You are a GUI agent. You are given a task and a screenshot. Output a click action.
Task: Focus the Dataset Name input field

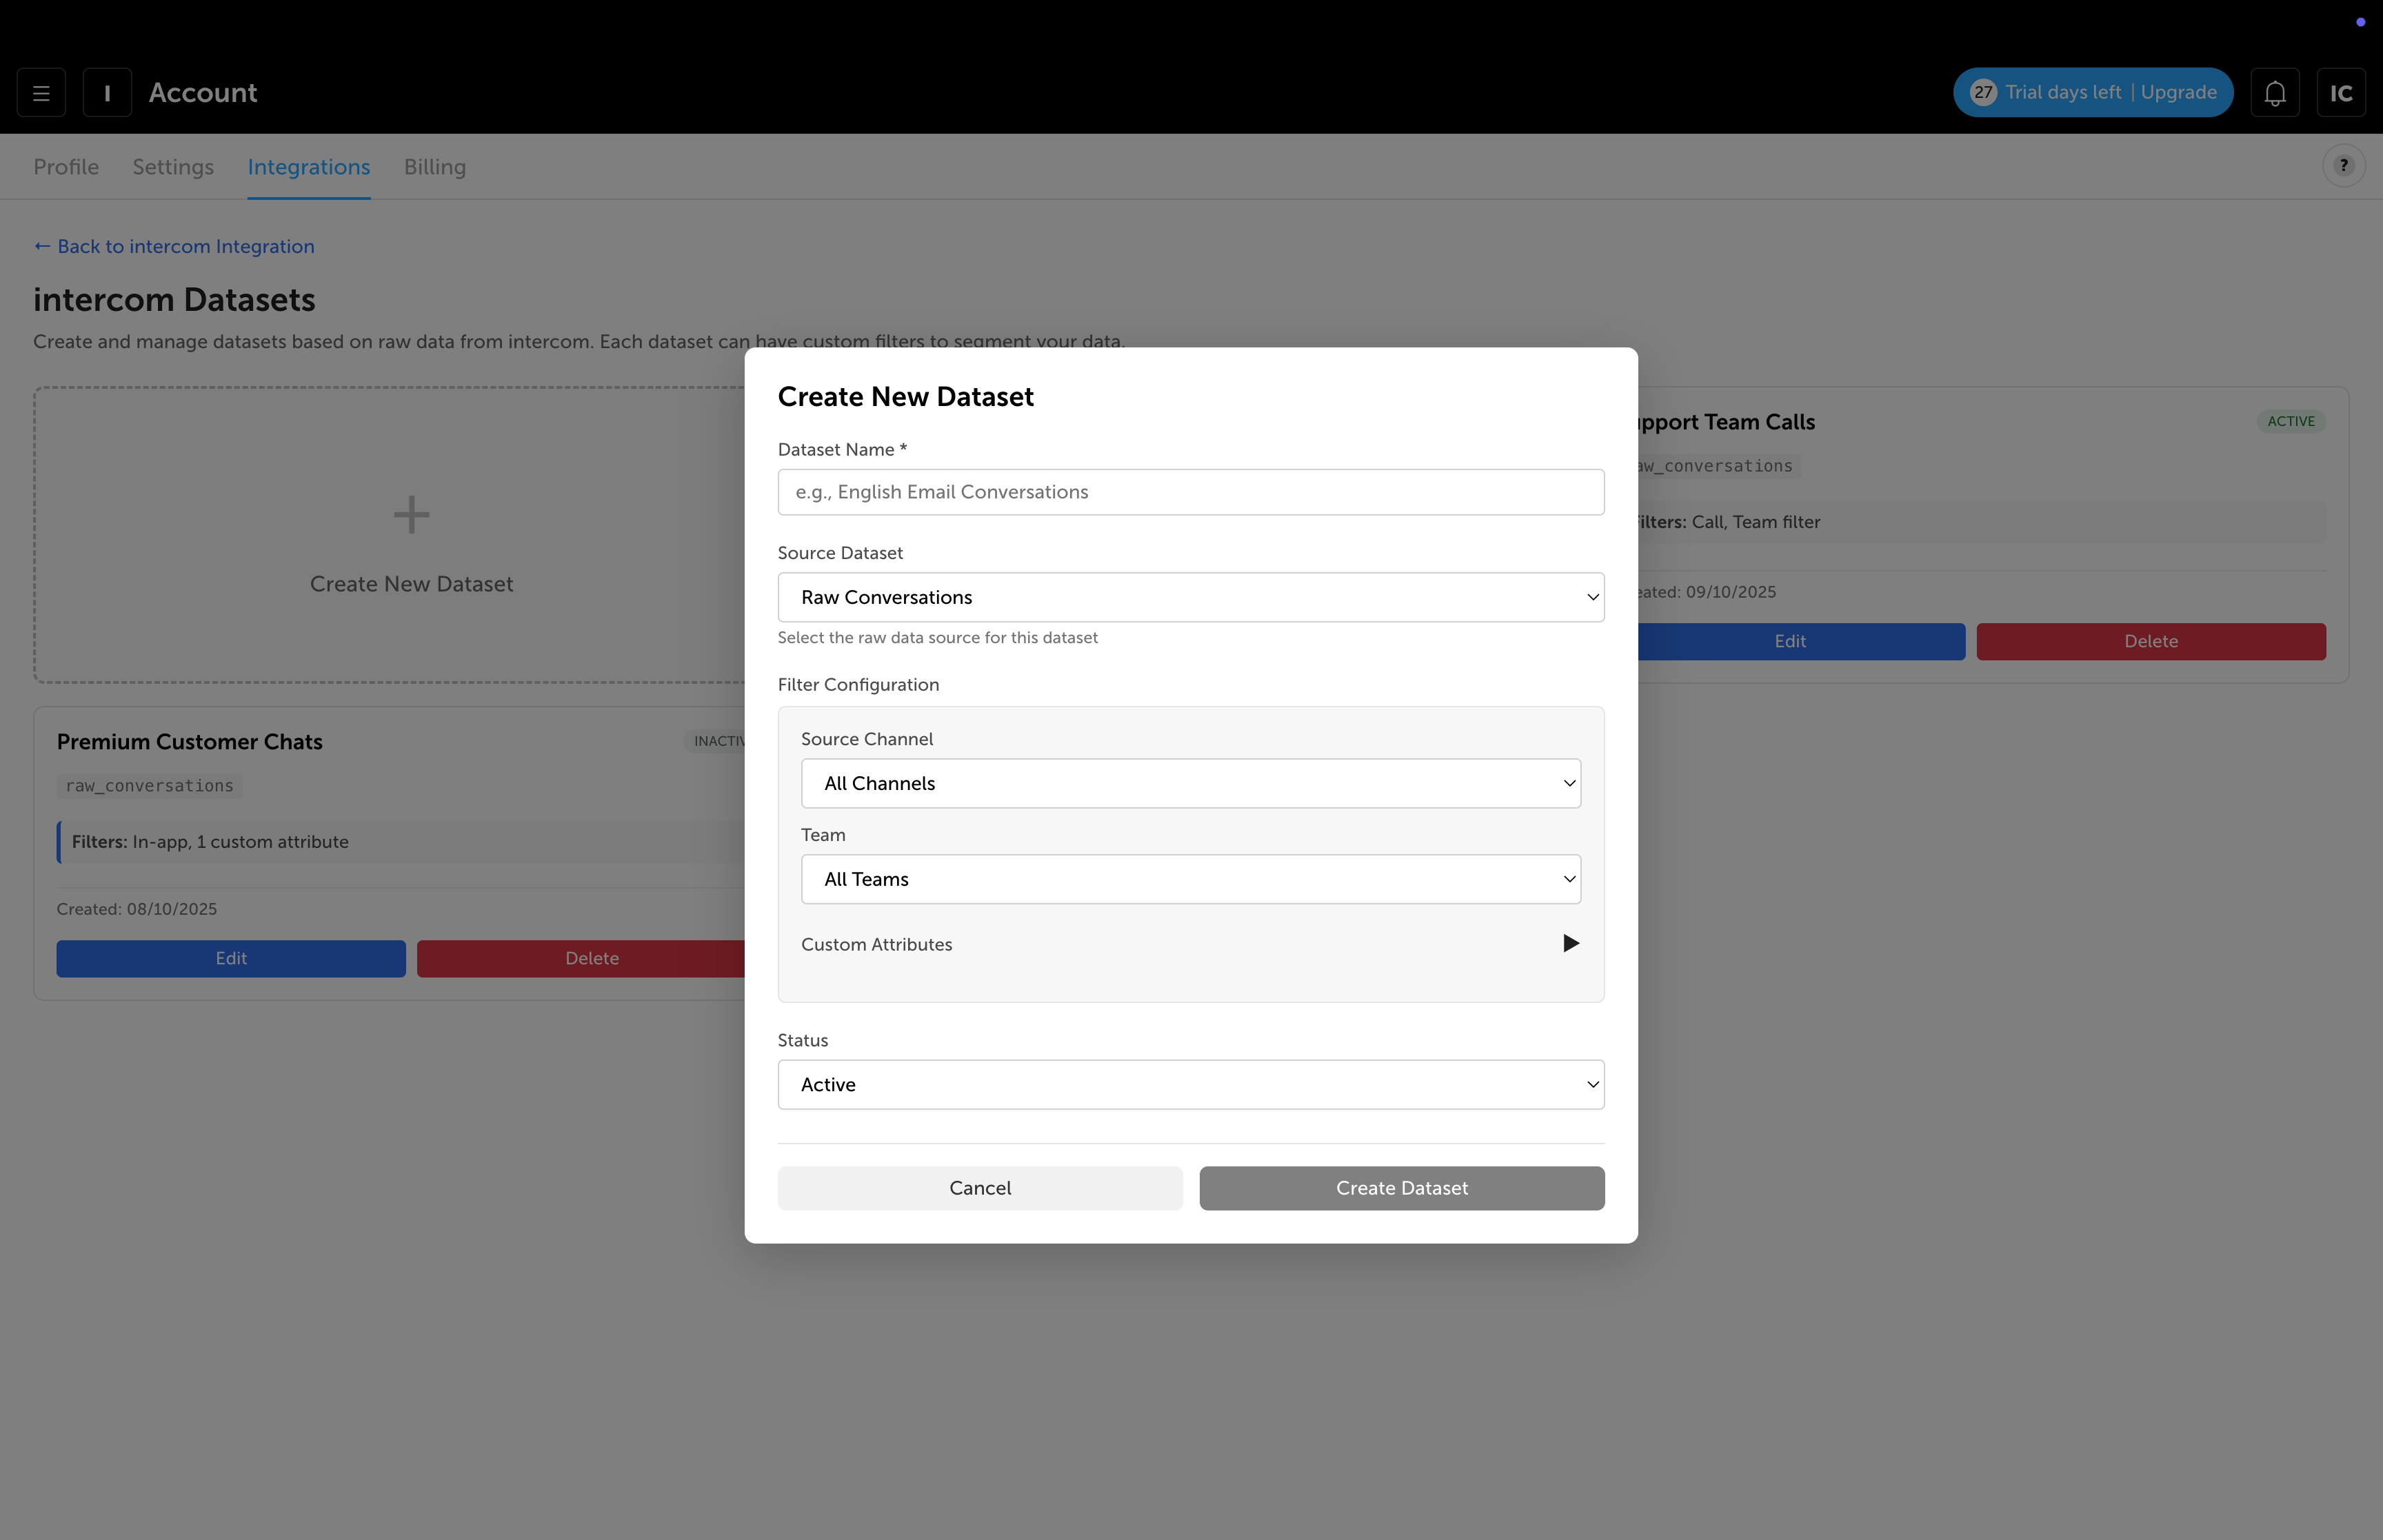point(1191,492)
